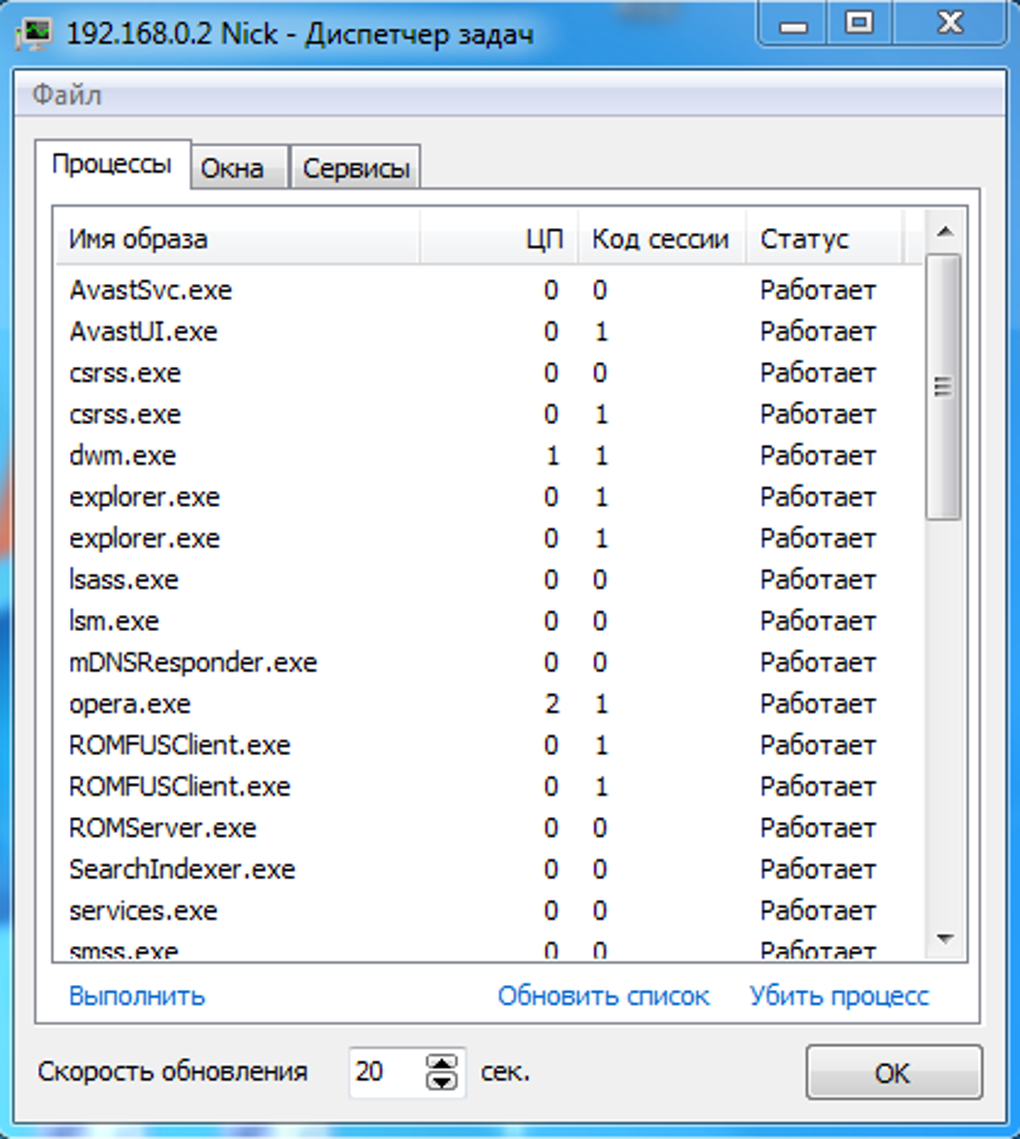The width and height of the screenshot is (1020, 1139).
Task: Select the opera.exe process row
Action: tap(130, 704)
